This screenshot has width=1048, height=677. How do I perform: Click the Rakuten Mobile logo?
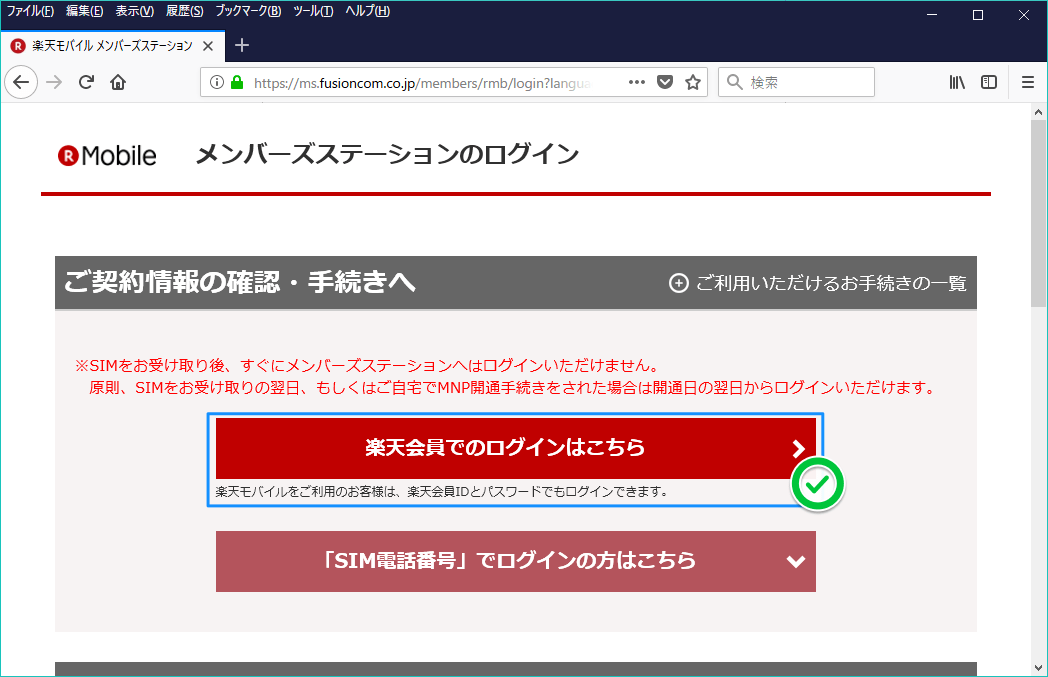(107, 156)
